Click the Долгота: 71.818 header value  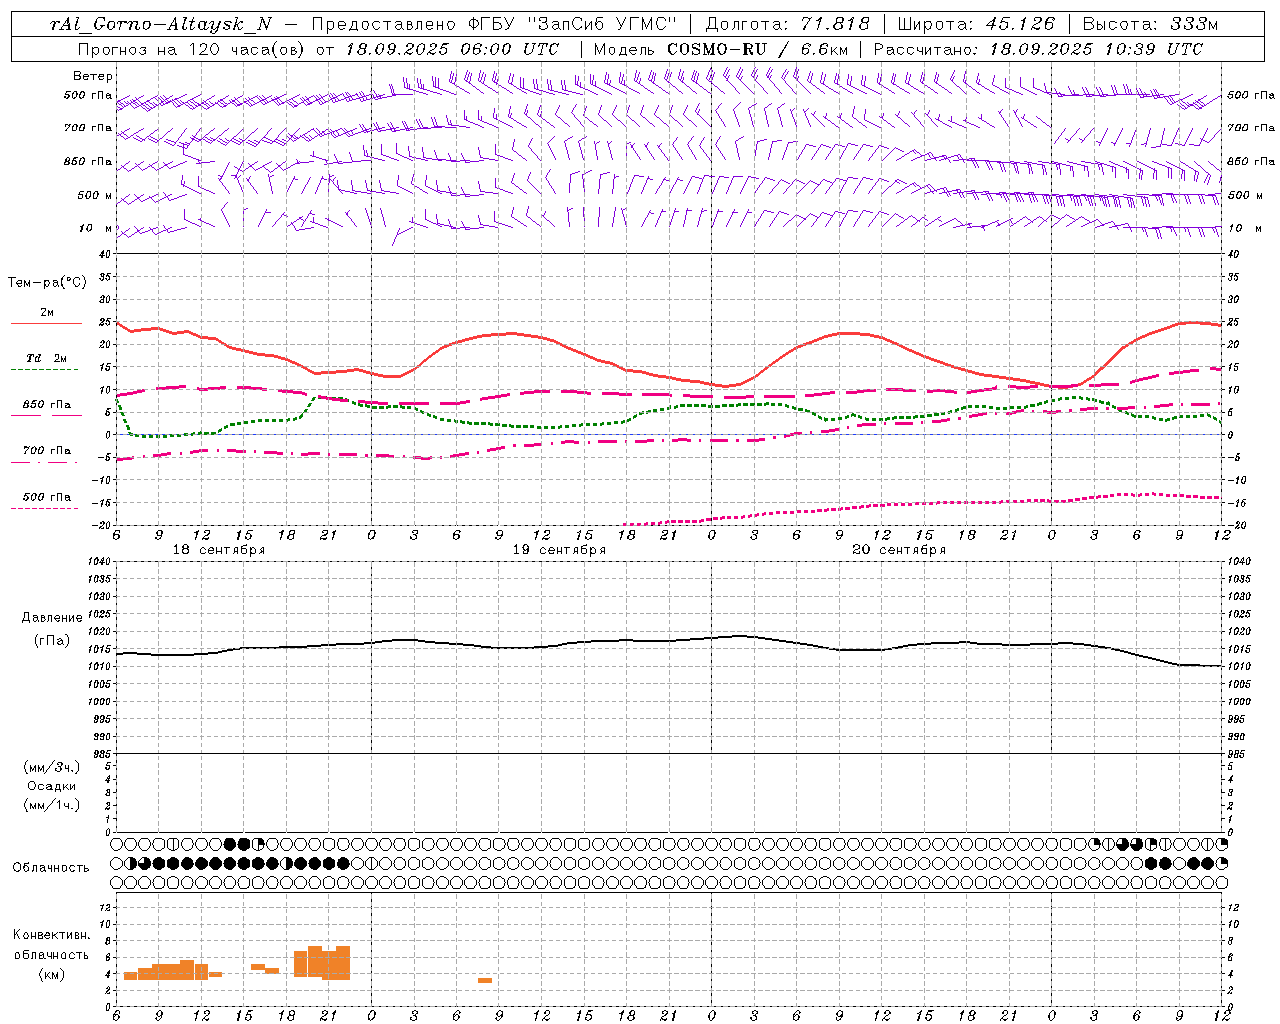[x=788, y=24]
